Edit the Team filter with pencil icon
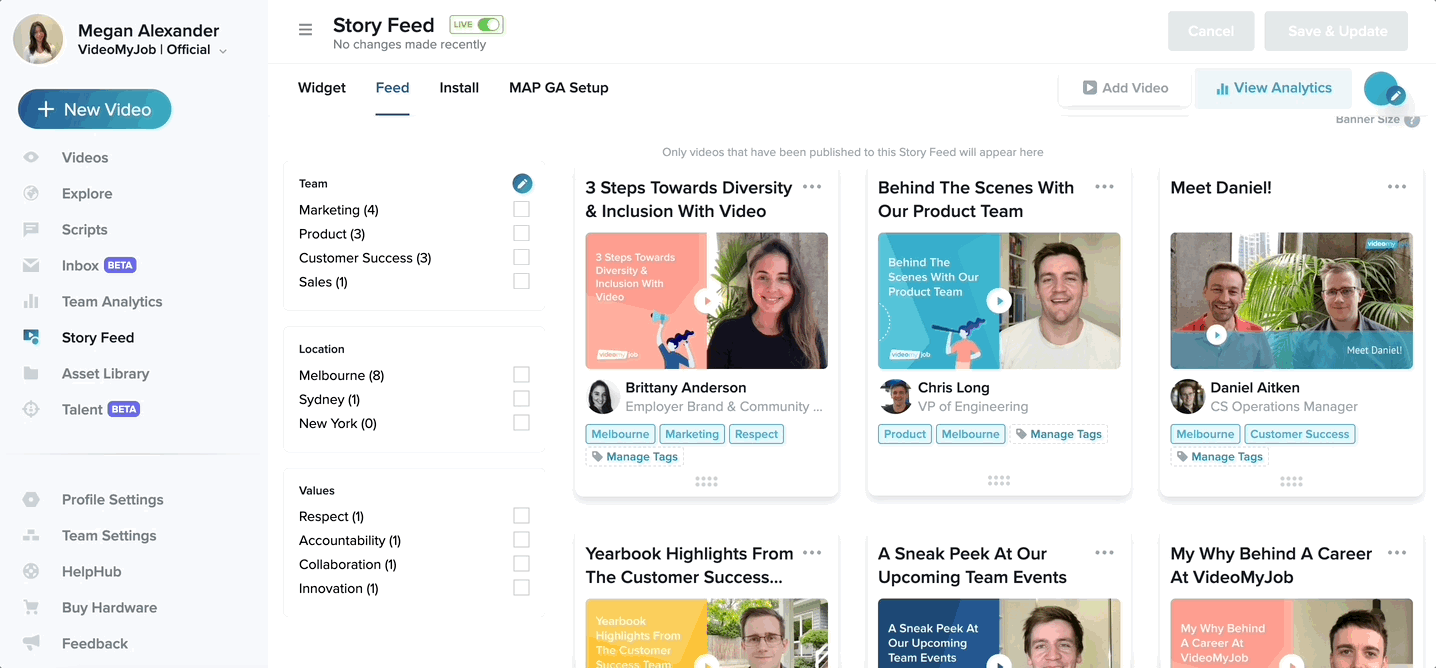The image size is (1436, 668). [522, 183]
